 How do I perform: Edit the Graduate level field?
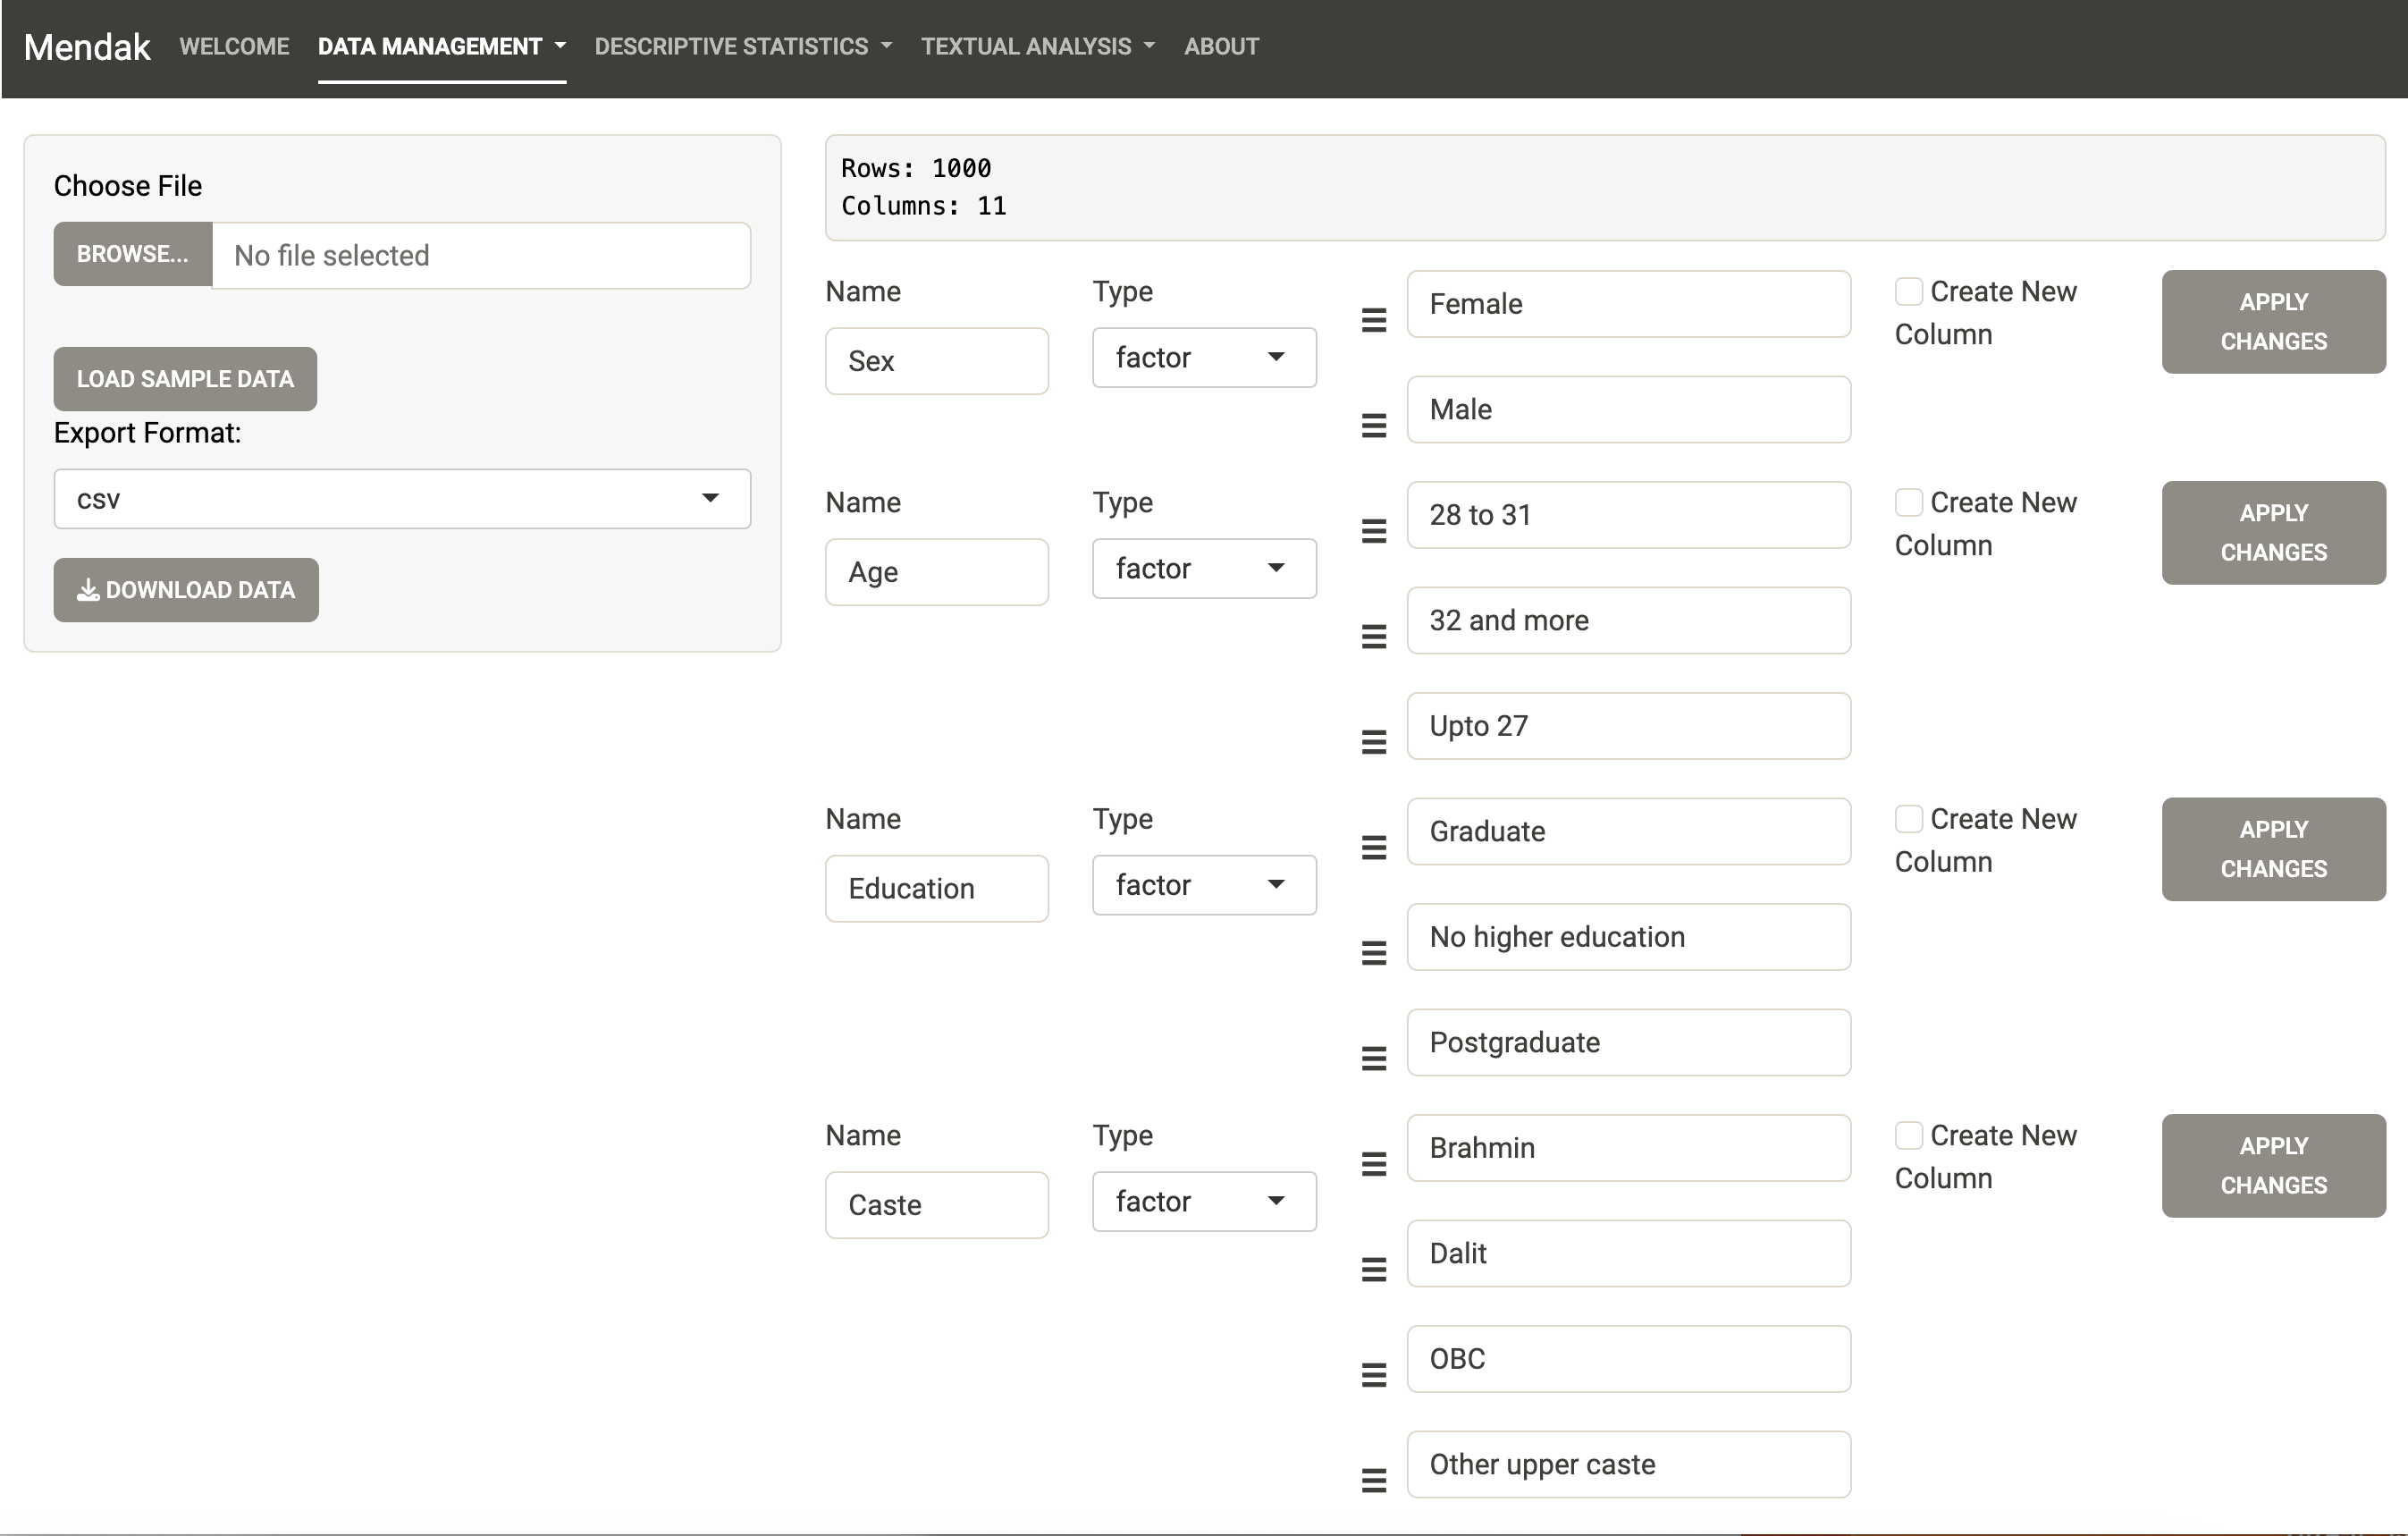(x=1629, y=831)
